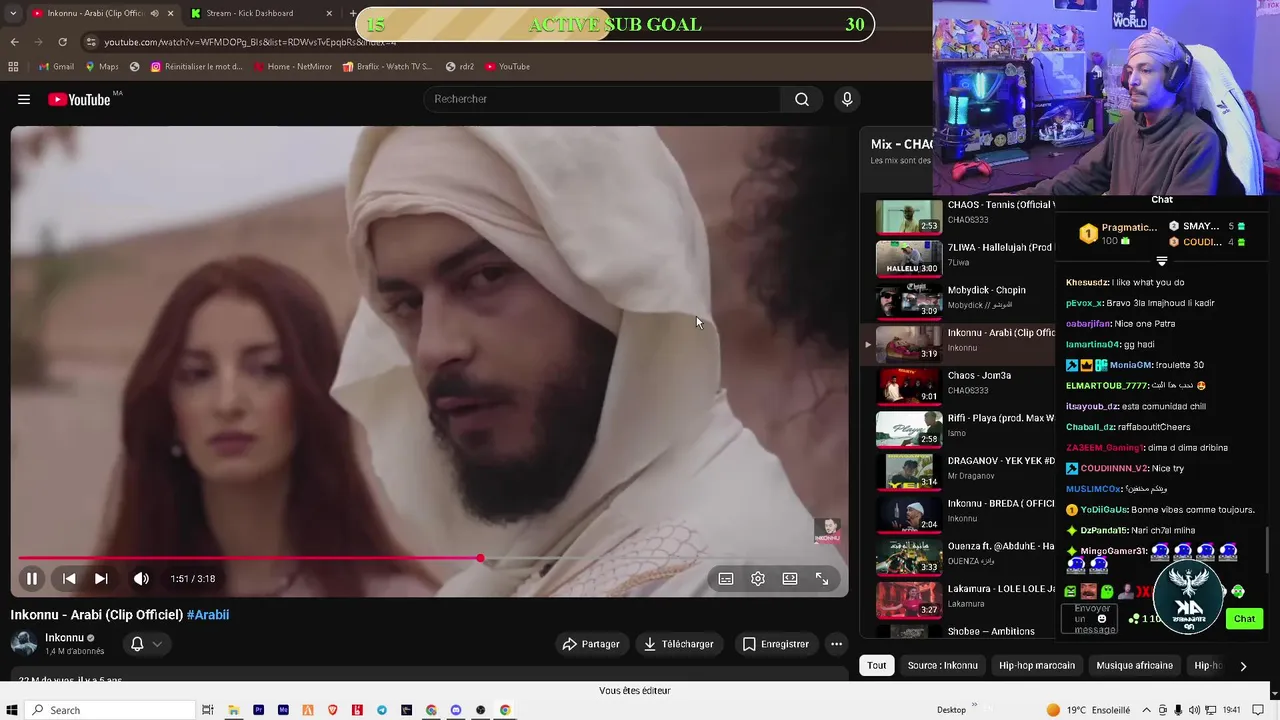The image size is (1280, 720).
Task: Open the Inkonnu channel avatar
Action: (24, 643)
